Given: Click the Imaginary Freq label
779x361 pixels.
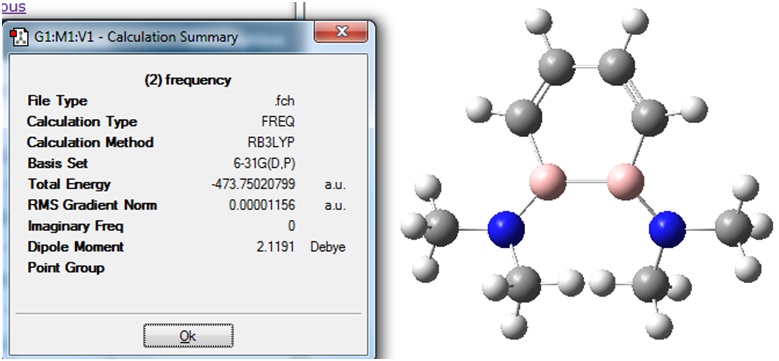Looking at the screenshot, I should [x=75, y=226].
